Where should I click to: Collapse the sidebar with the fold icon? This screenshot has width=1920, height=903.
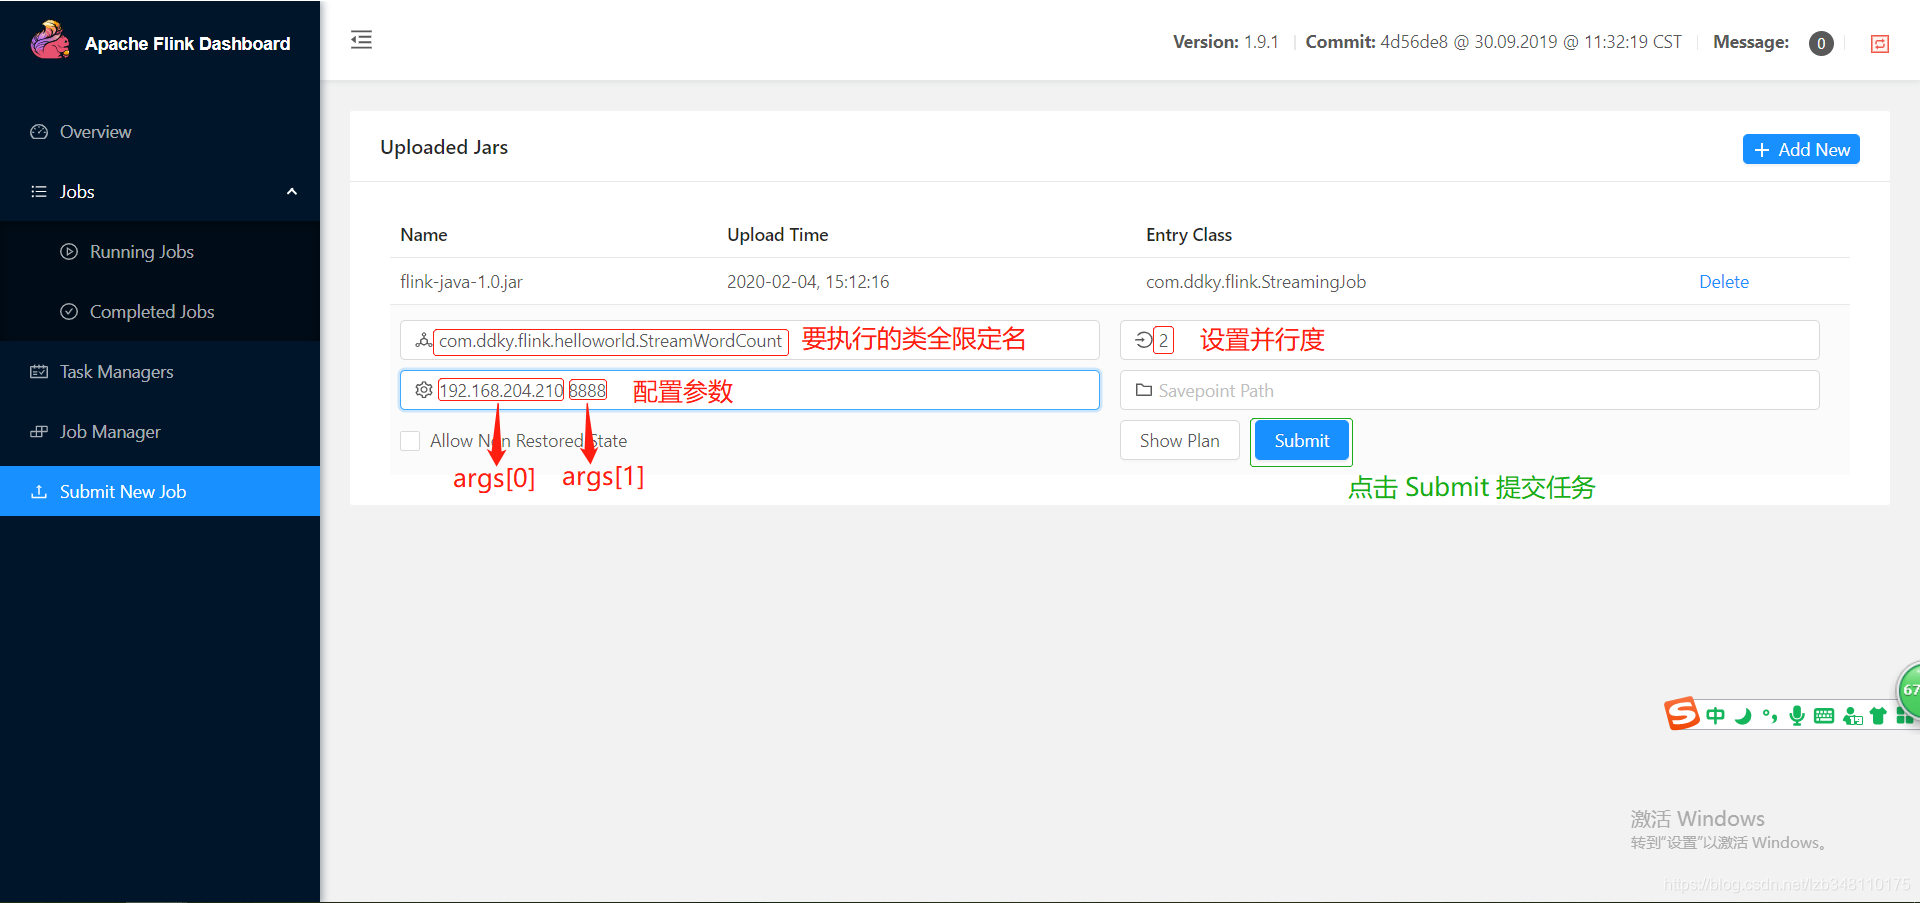pos(361,40)
